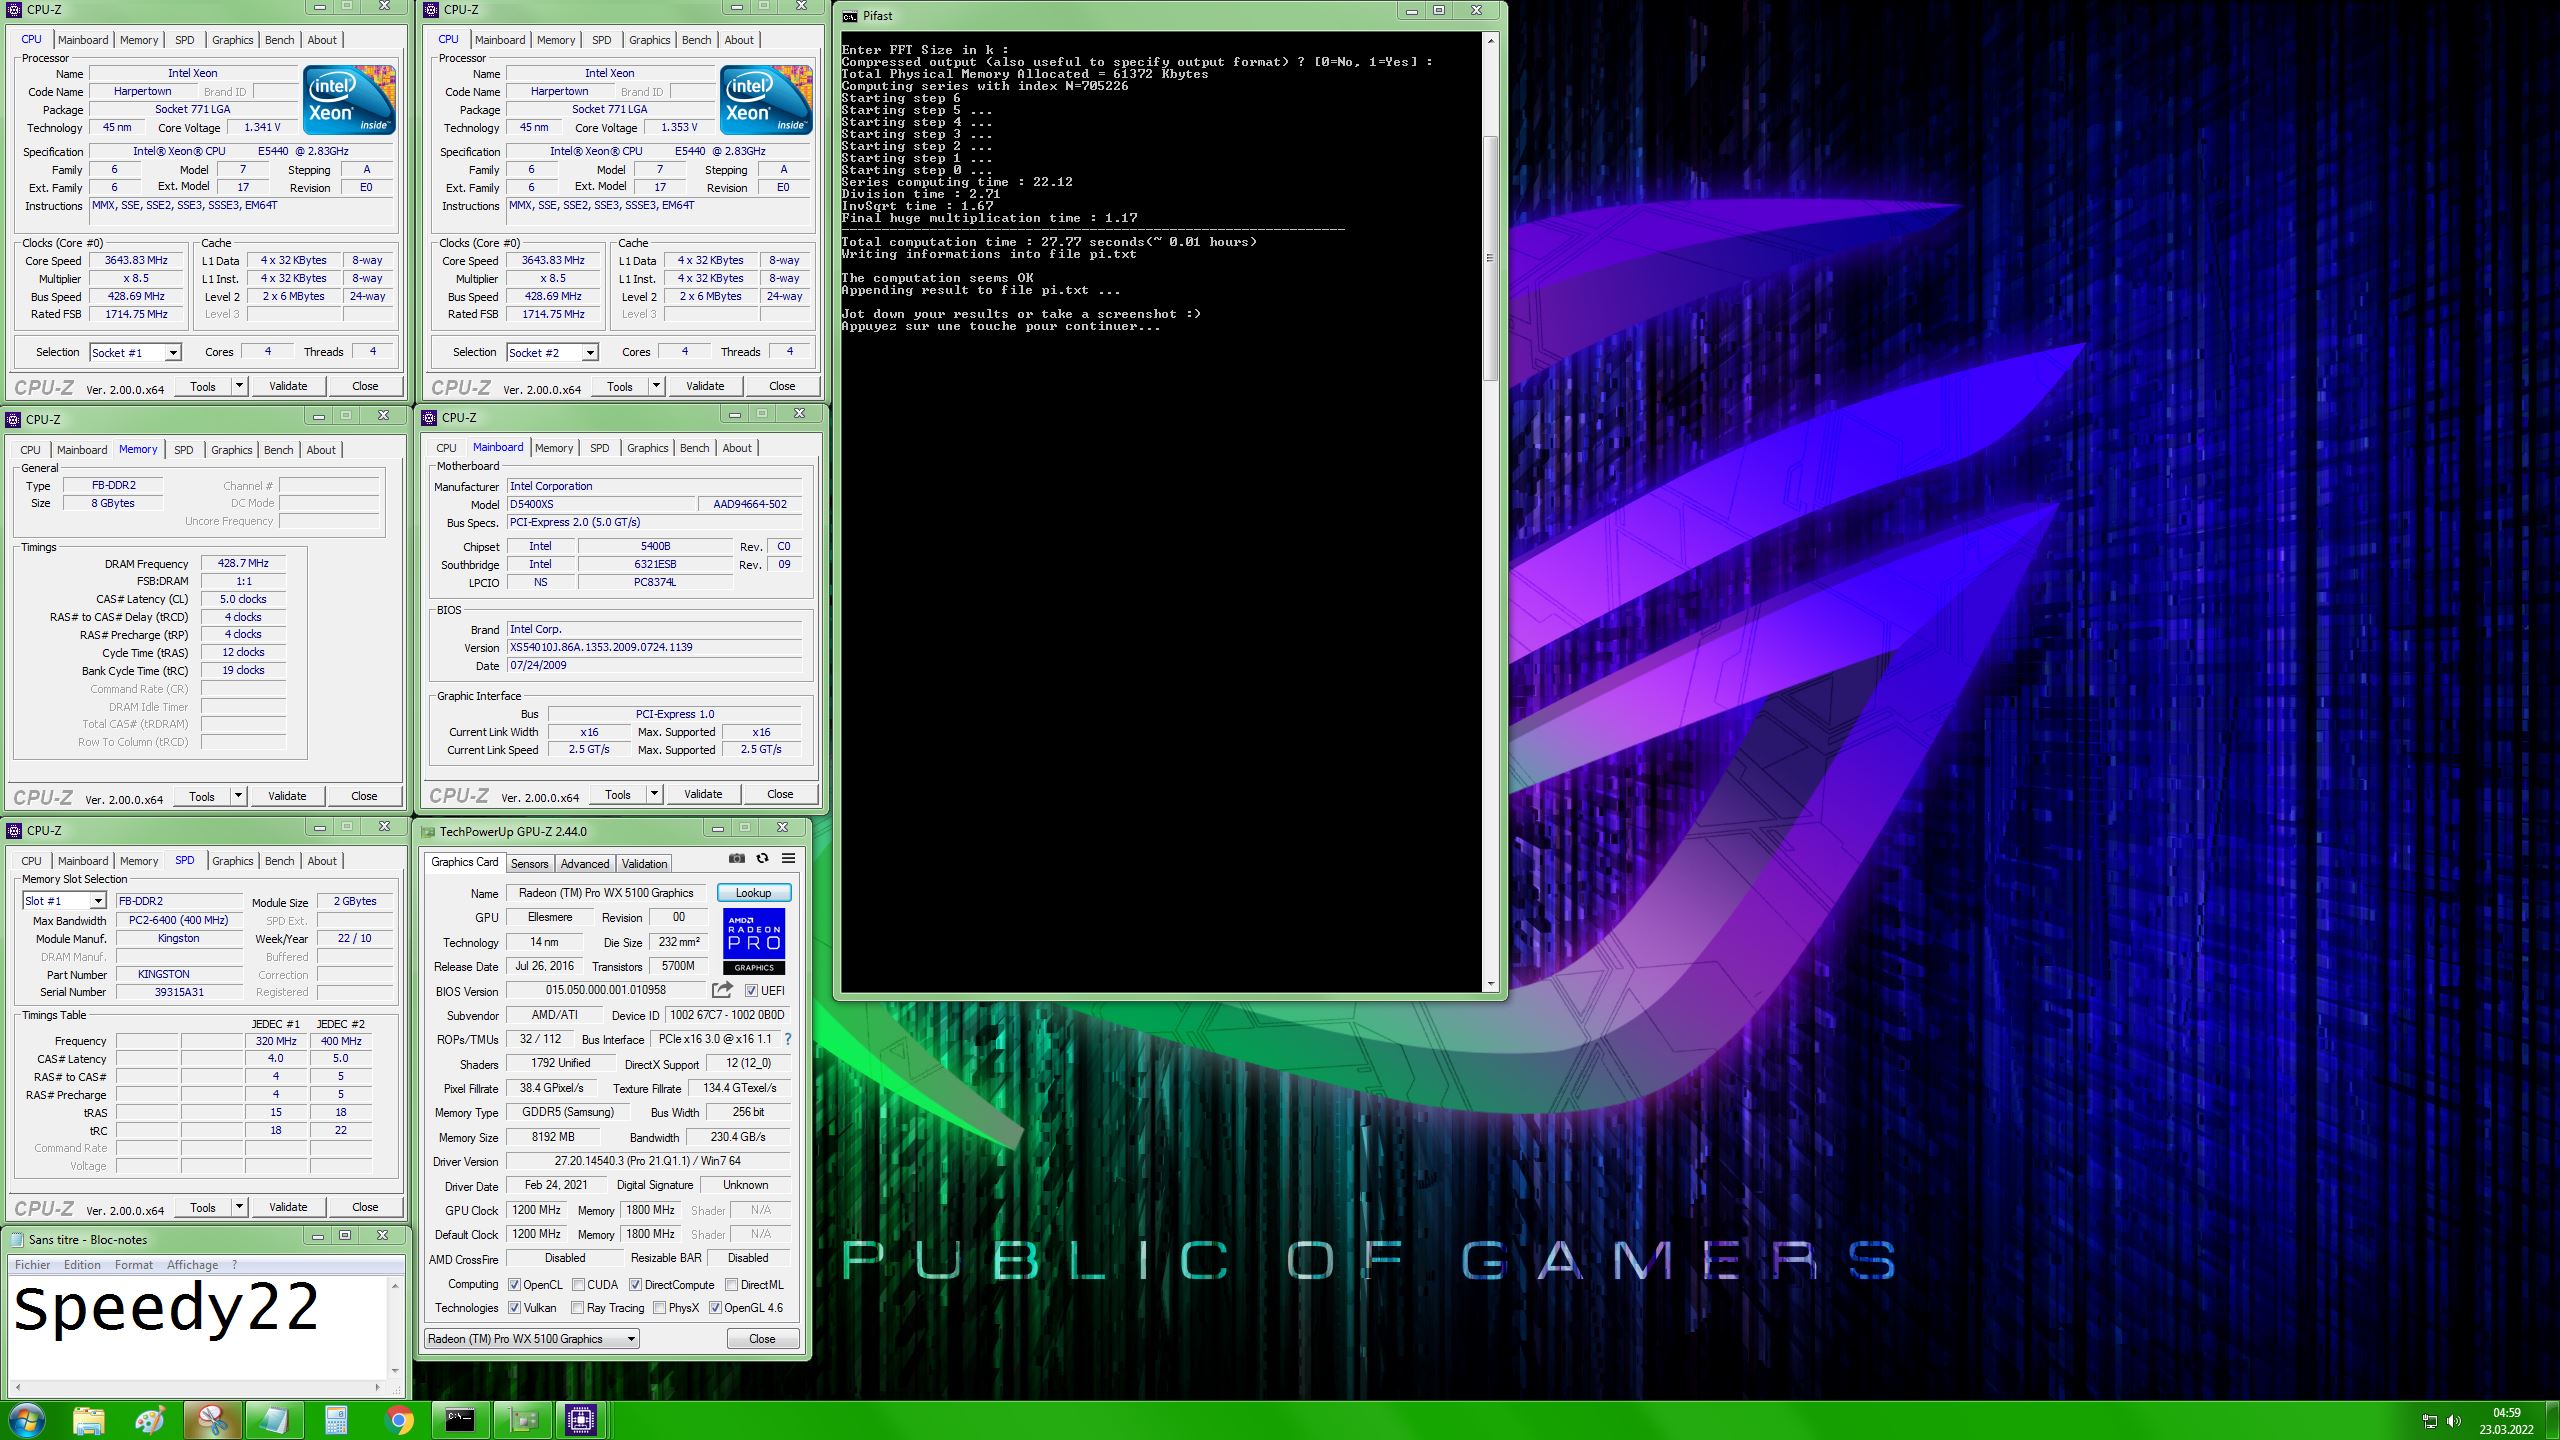This screenshot has width=2560, height=1440.
Task: Click the Bus Interface question mark icon
Action: tap(788, 1039)
